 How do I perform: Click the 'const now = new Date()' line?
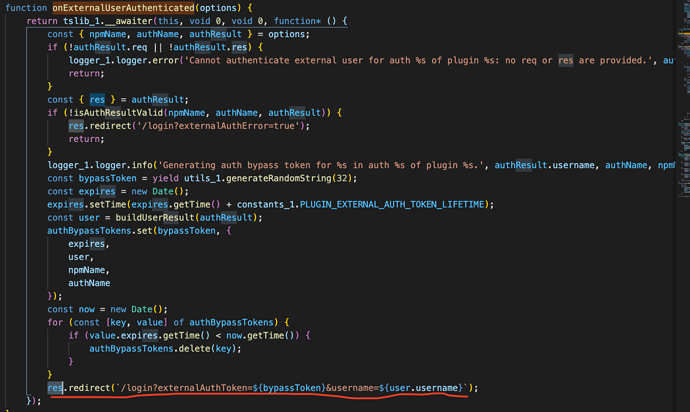coord(107,309)
